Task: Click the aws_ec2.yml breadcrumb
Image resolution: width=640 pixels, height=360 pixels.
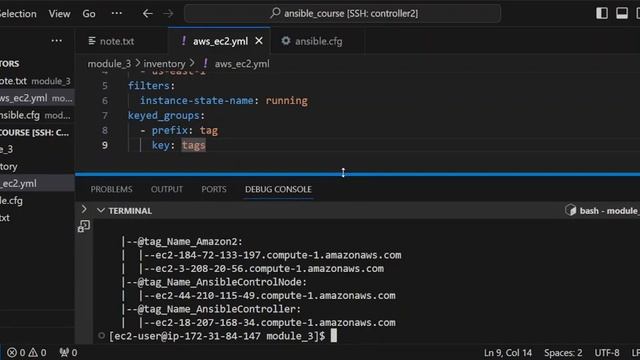Action: 242,64
